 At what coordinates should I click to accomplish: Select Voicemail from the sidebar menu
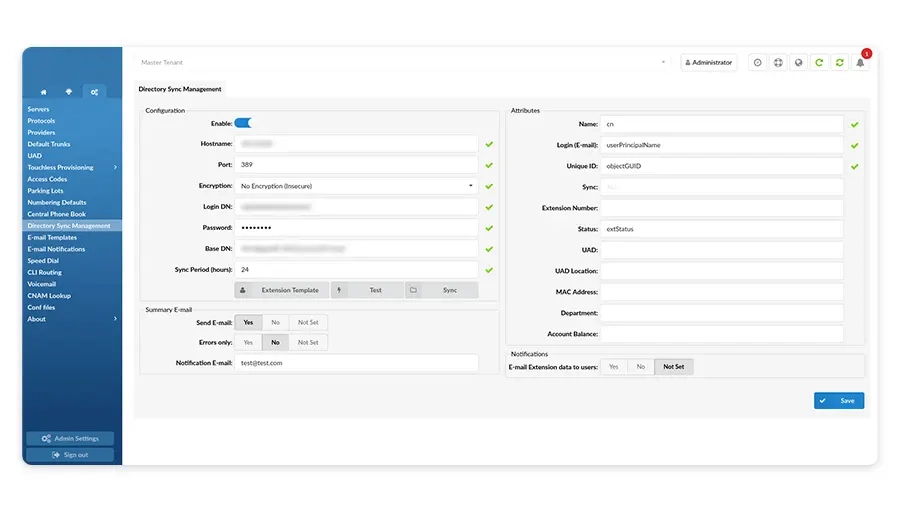click(x=42, y=284)
